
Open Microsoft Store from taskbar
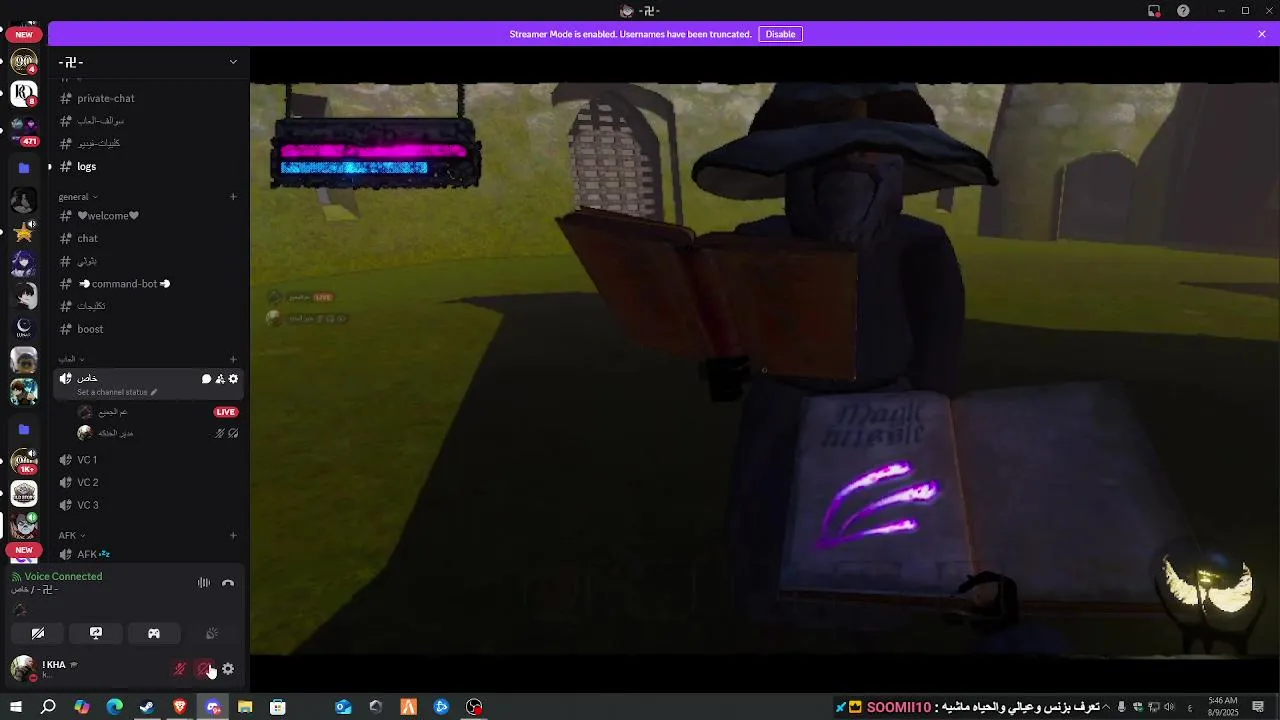click(x=278, y=707)
